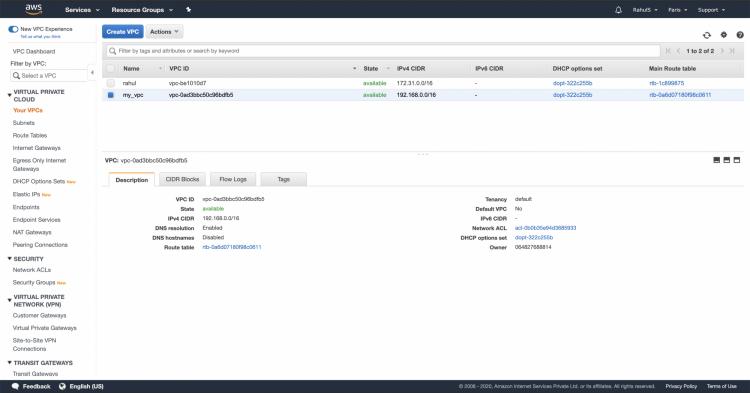Open Peering Connections in sidebar
The height and width of the screenshot is (393, 750).
coord(40,245)
